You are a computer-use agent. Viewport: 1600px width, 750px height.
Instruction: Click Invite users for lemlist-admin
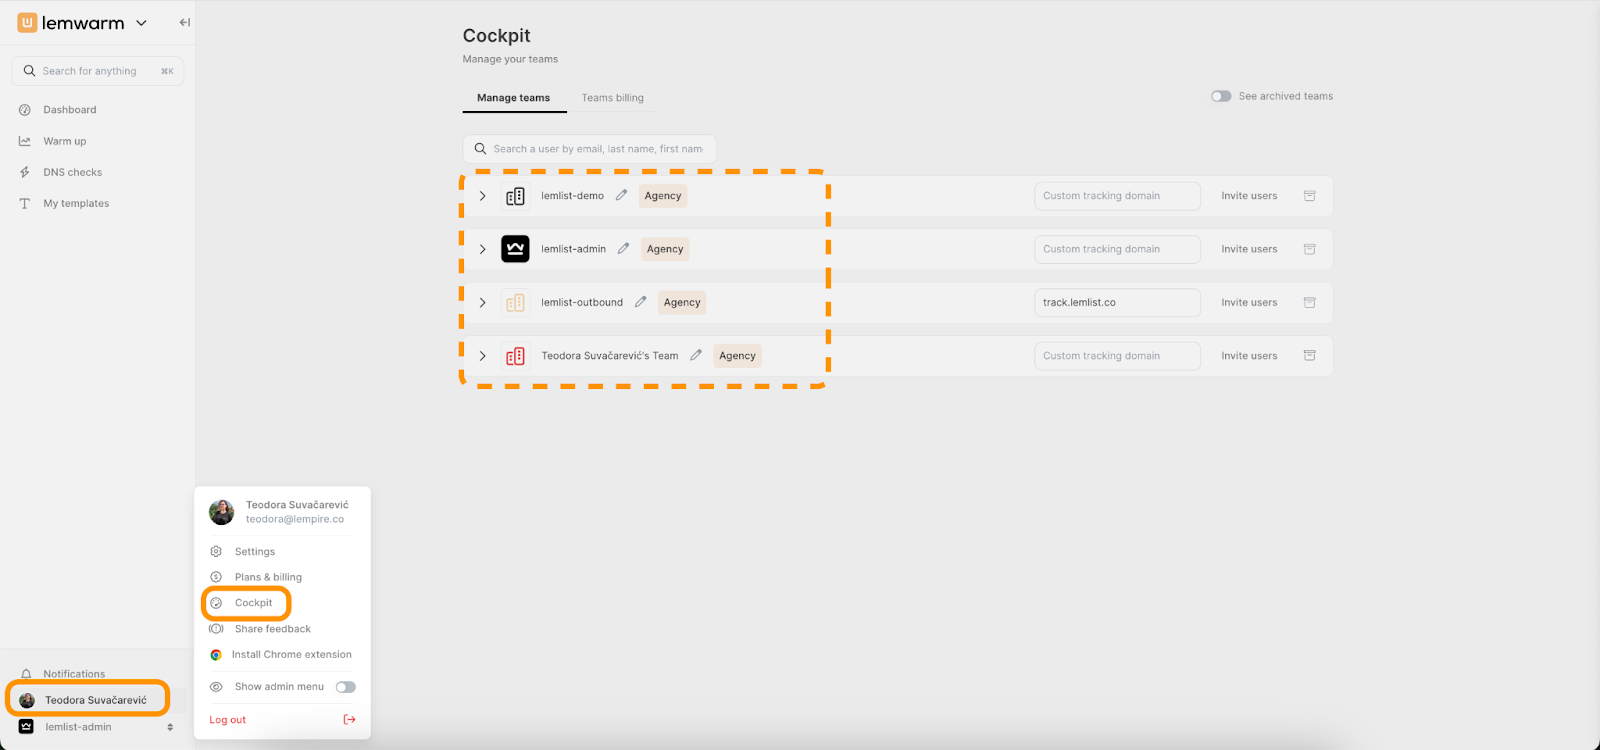click(x=1248, y=249)
